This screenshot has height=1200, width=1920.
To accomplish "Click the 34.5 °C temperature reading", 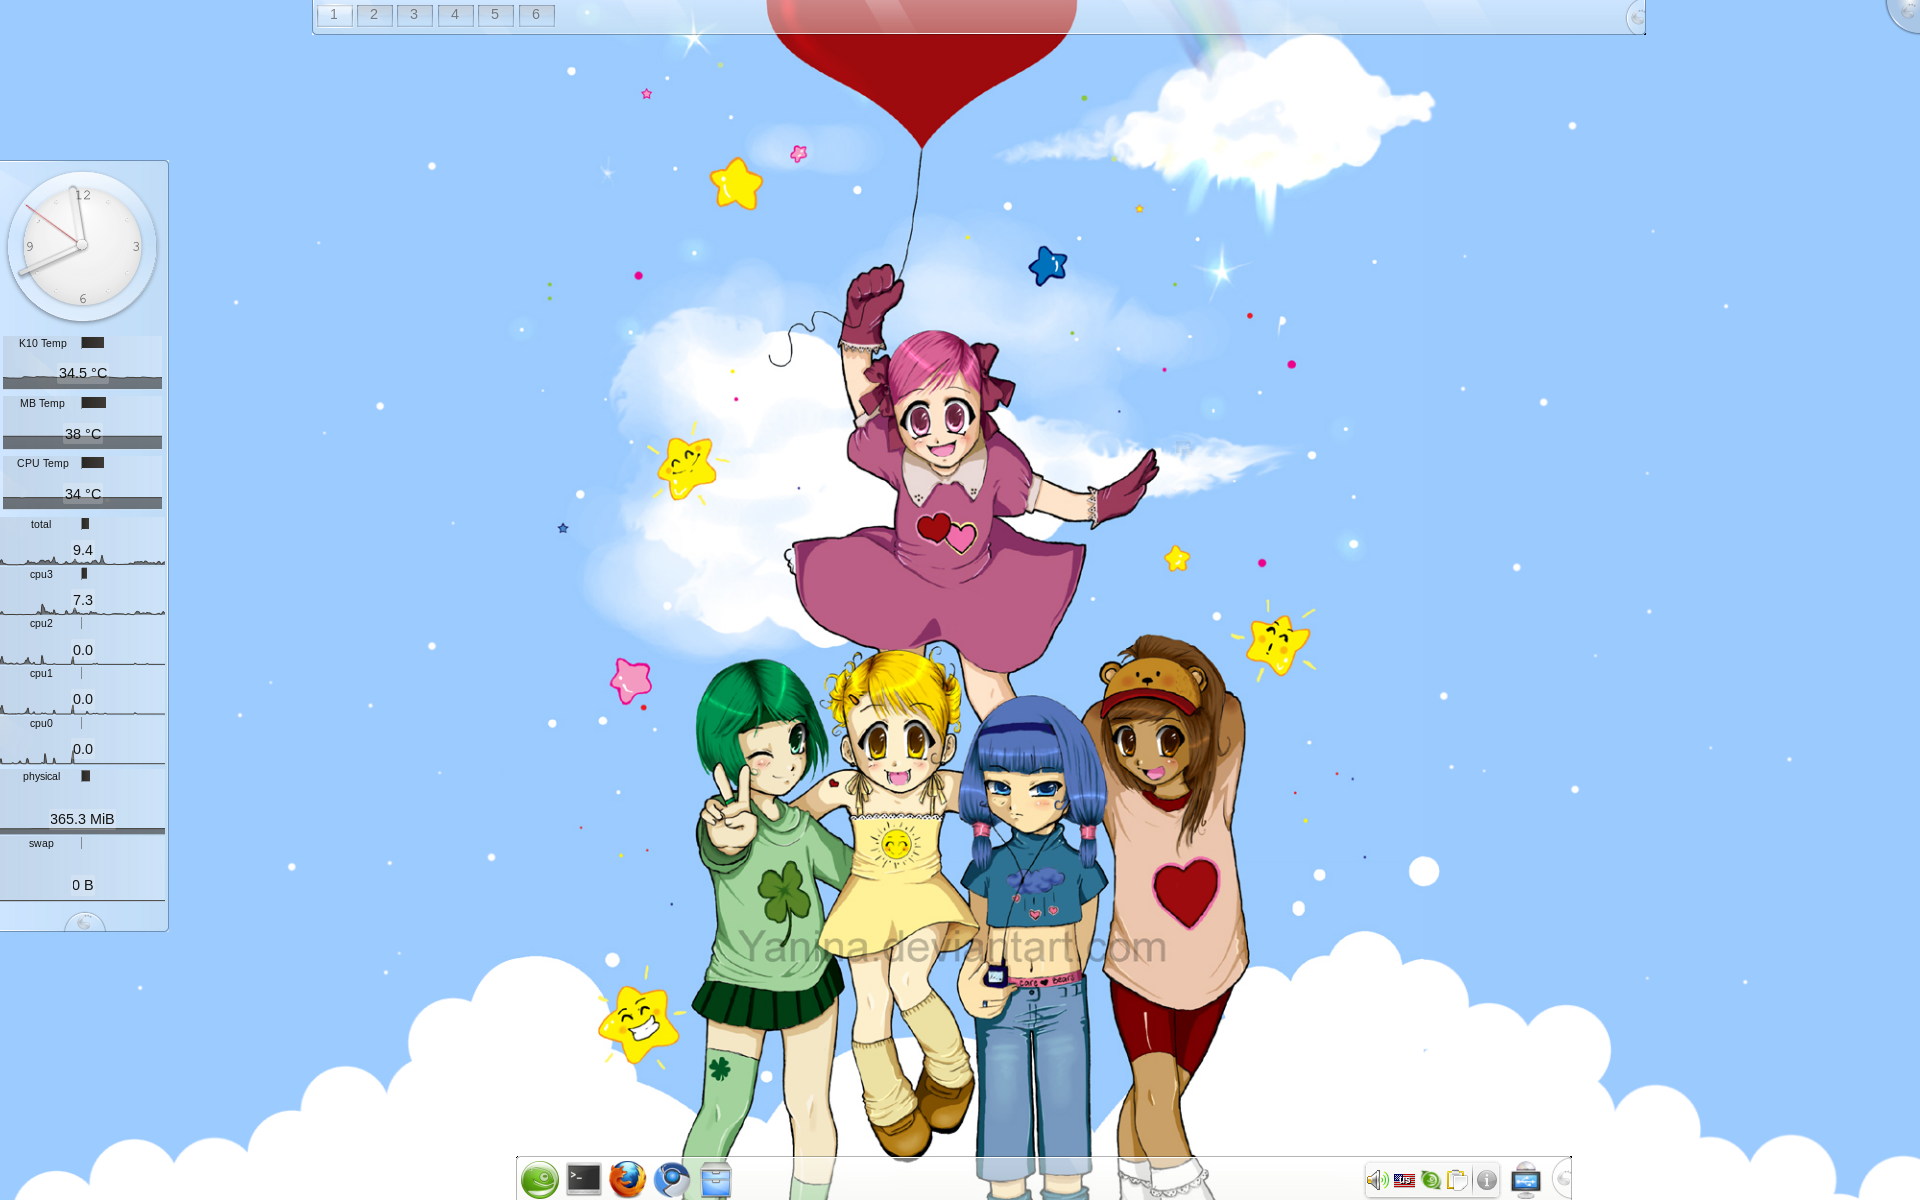I will 83,373.
